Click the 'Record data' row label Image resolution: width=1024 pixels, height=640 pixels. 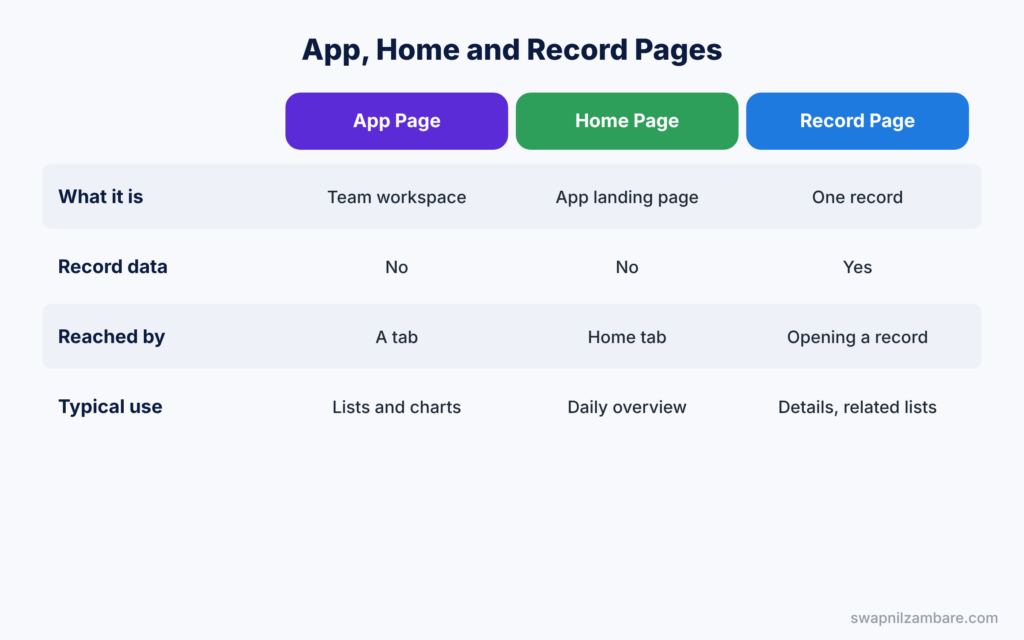112,266
